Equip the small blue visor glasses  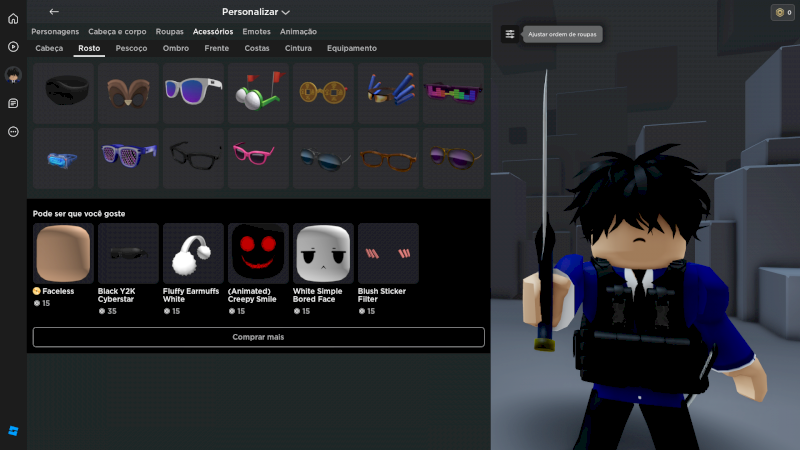63,159
